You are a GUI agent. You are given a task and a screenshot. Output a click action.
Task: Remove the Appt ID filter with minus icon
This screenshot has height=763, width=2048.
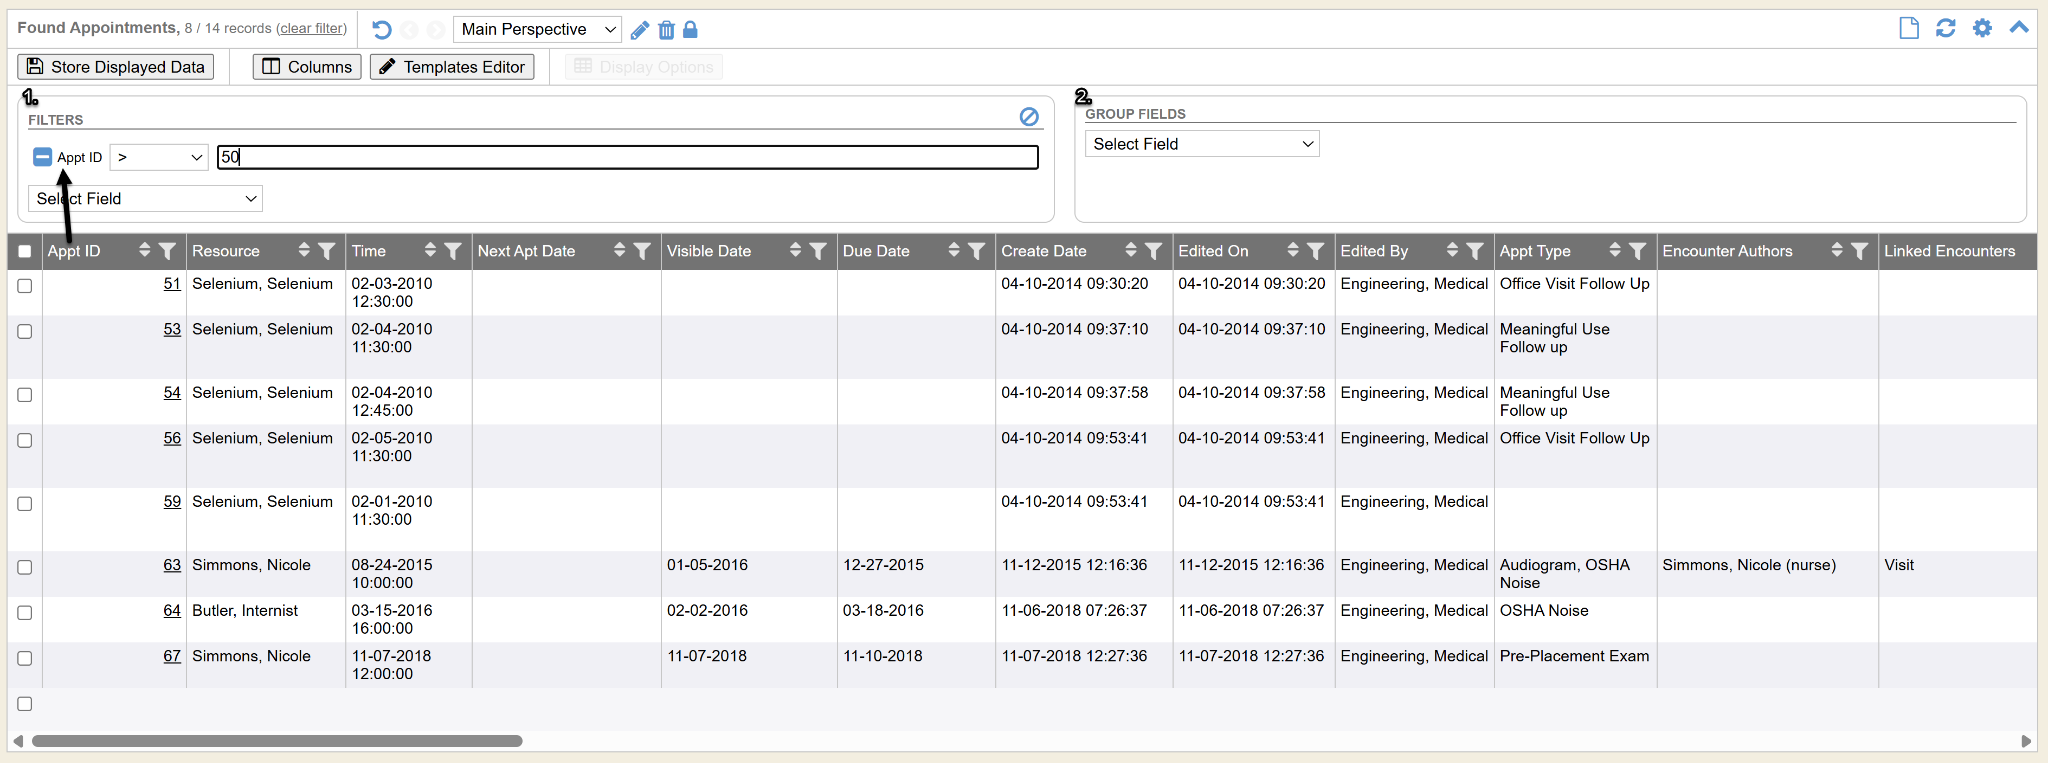pyautogui.click(x=42, y=157)
